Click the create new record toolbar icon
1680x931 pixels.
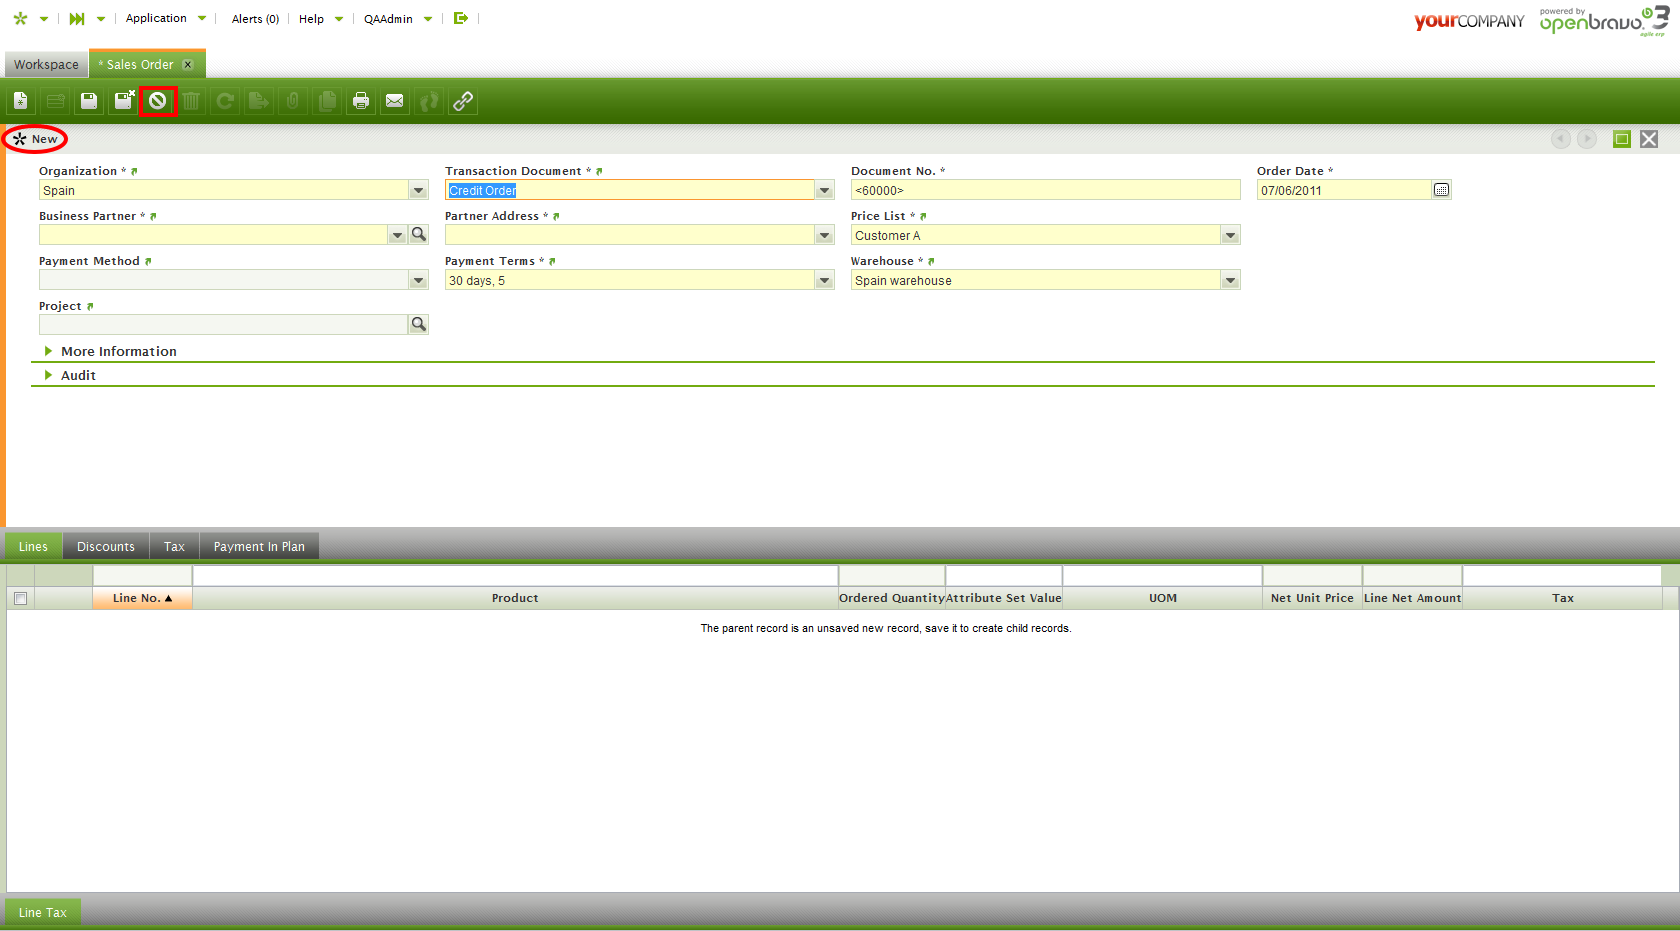tap(20, 101)
